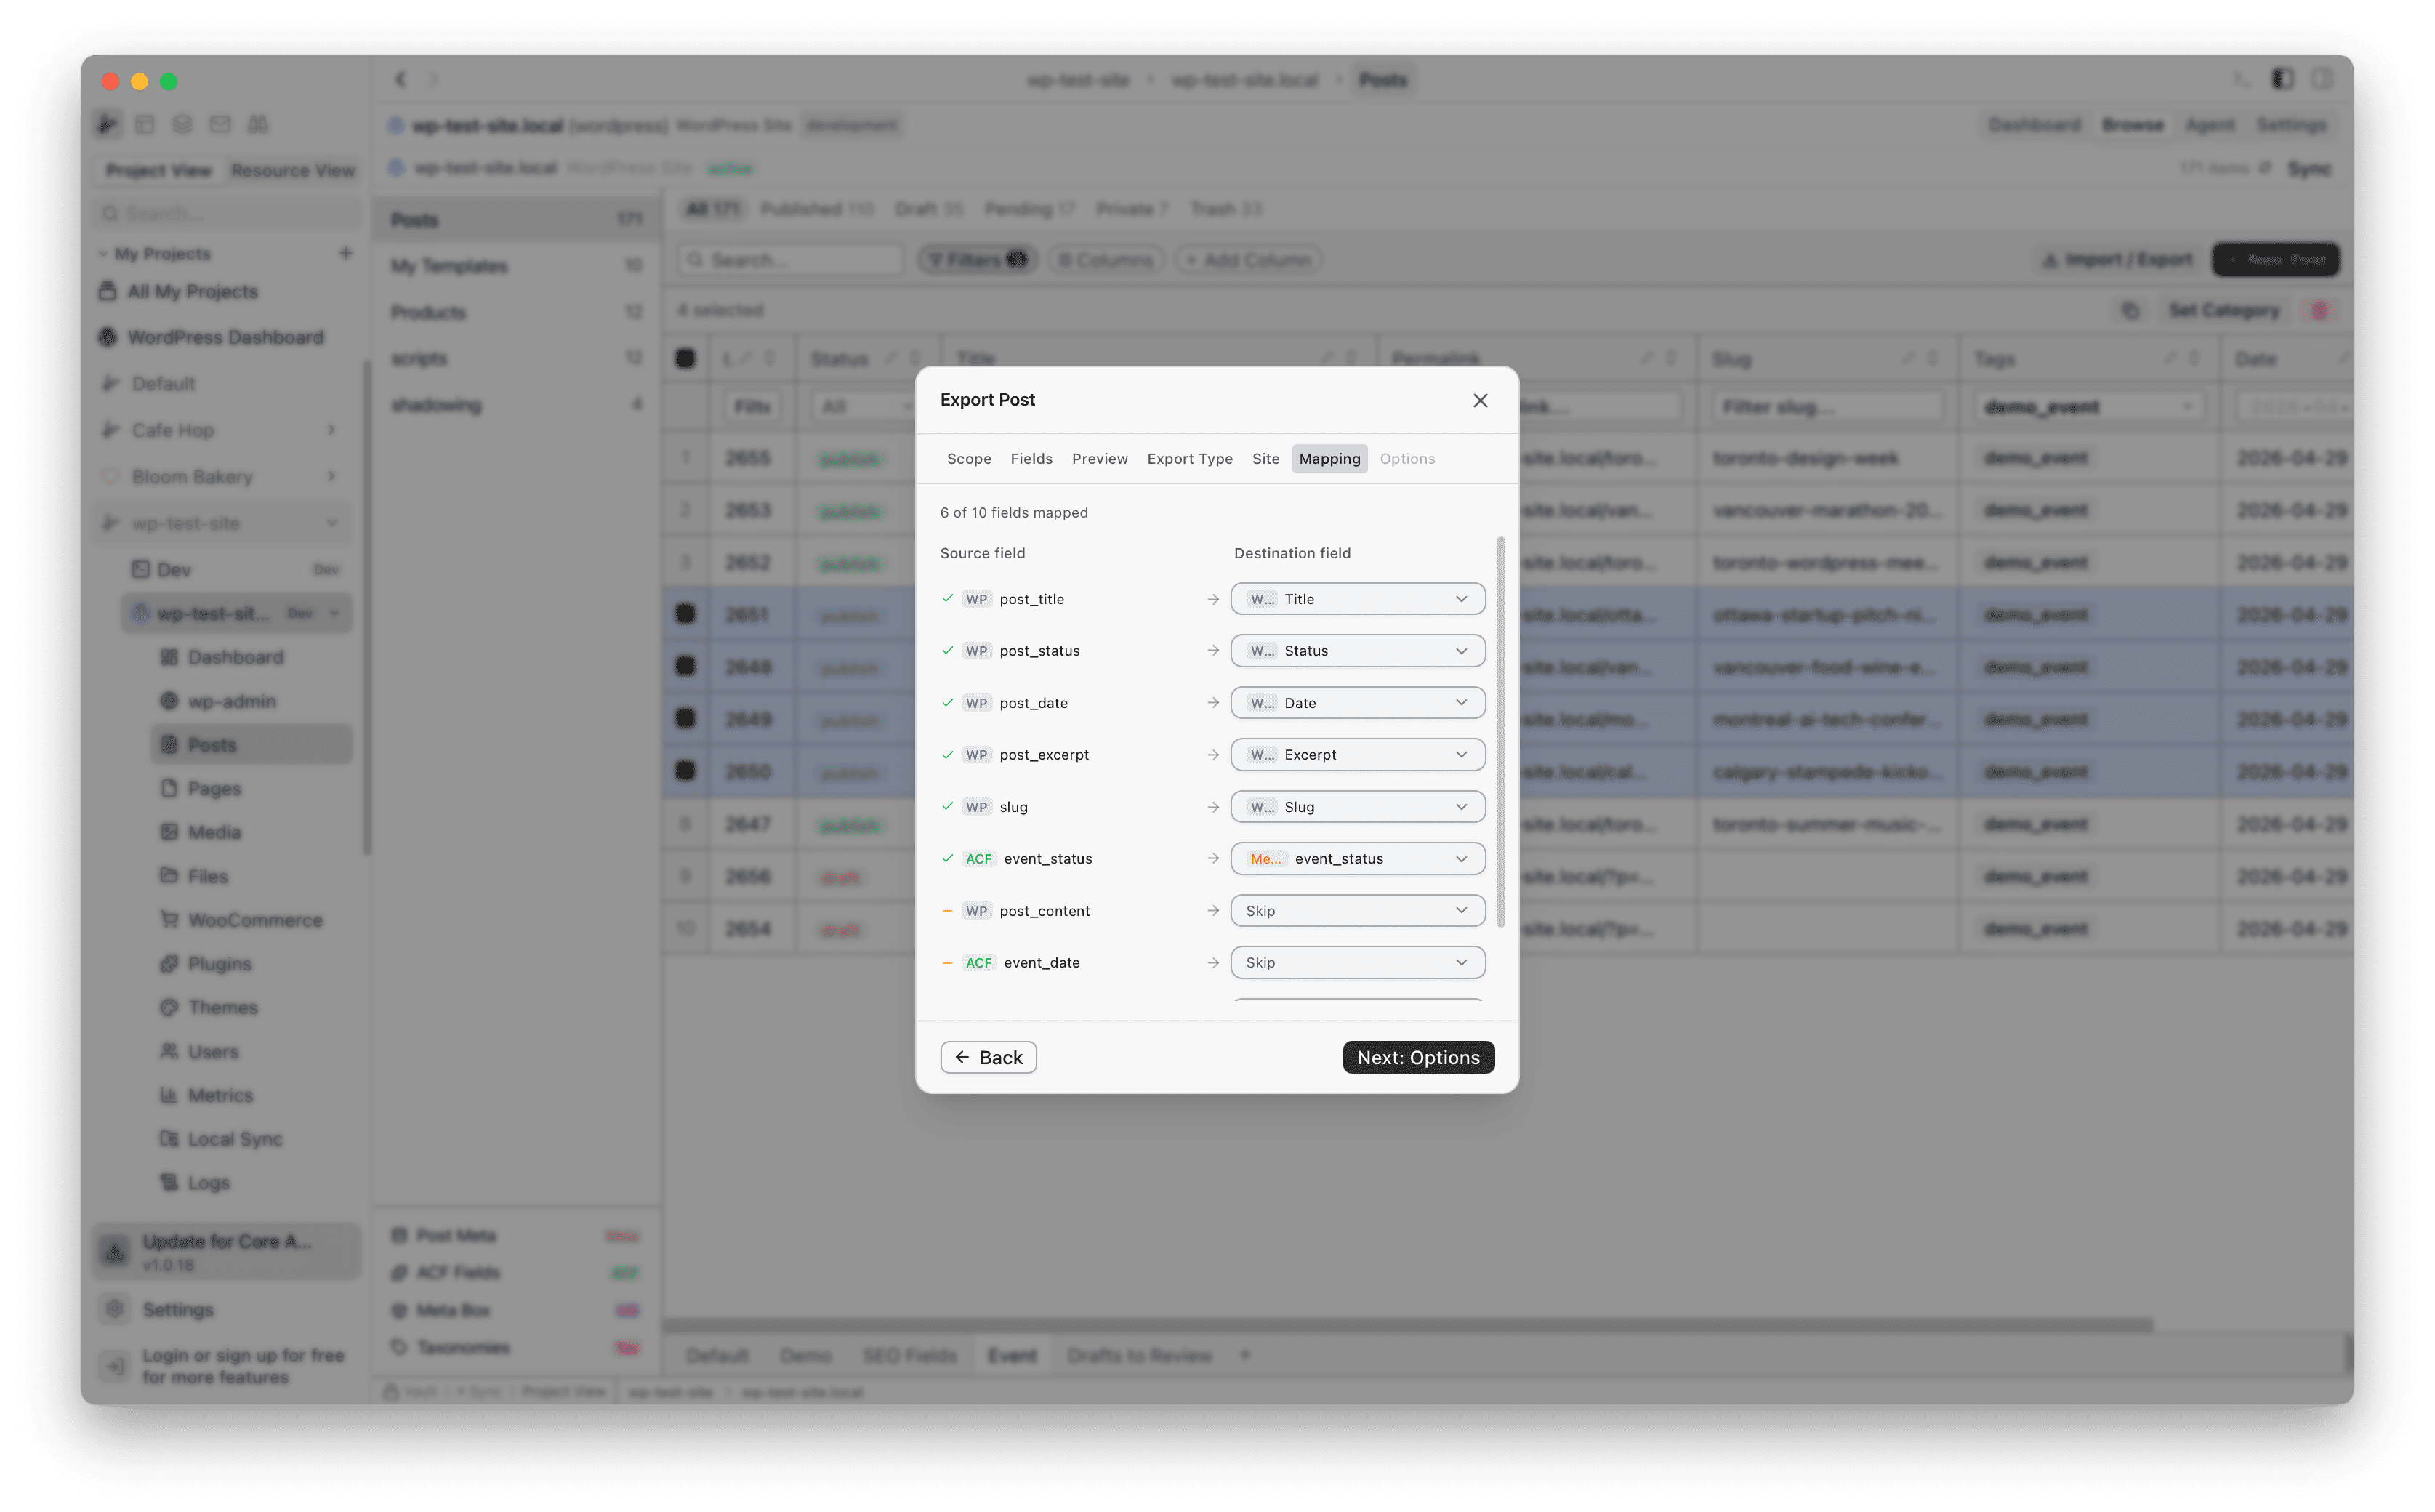Switch to Resource View
Screen dimensions: 2435x1512
click(292, 171)
